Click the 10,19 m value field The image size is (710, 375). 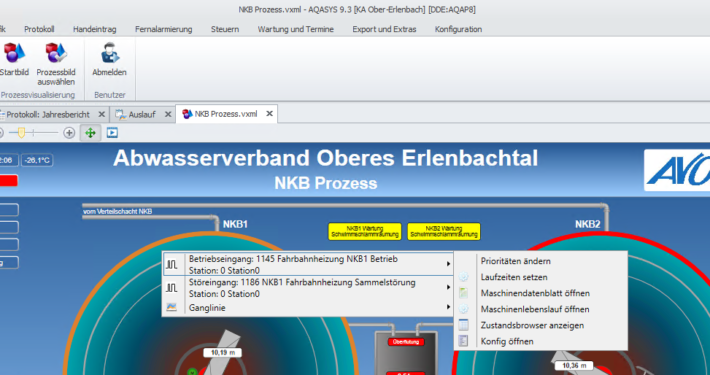[222, 352]
